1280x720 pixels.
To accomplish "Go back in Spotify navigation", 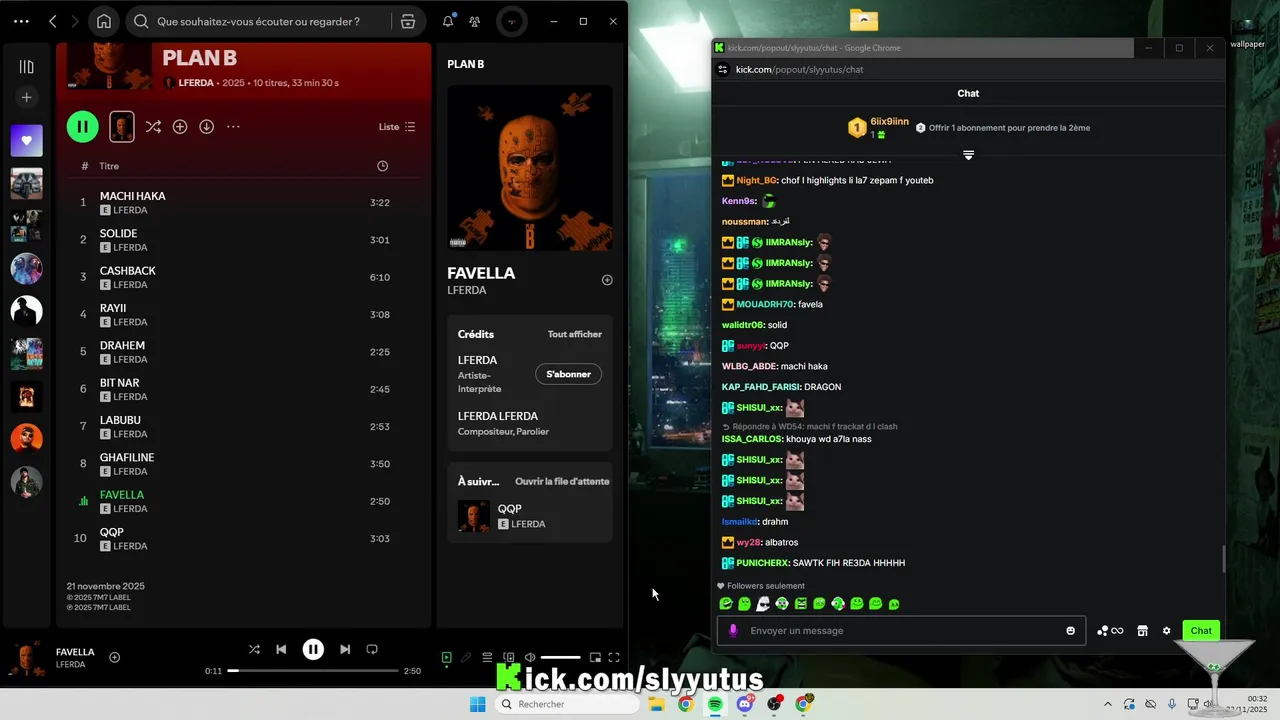I will (52, 21).
